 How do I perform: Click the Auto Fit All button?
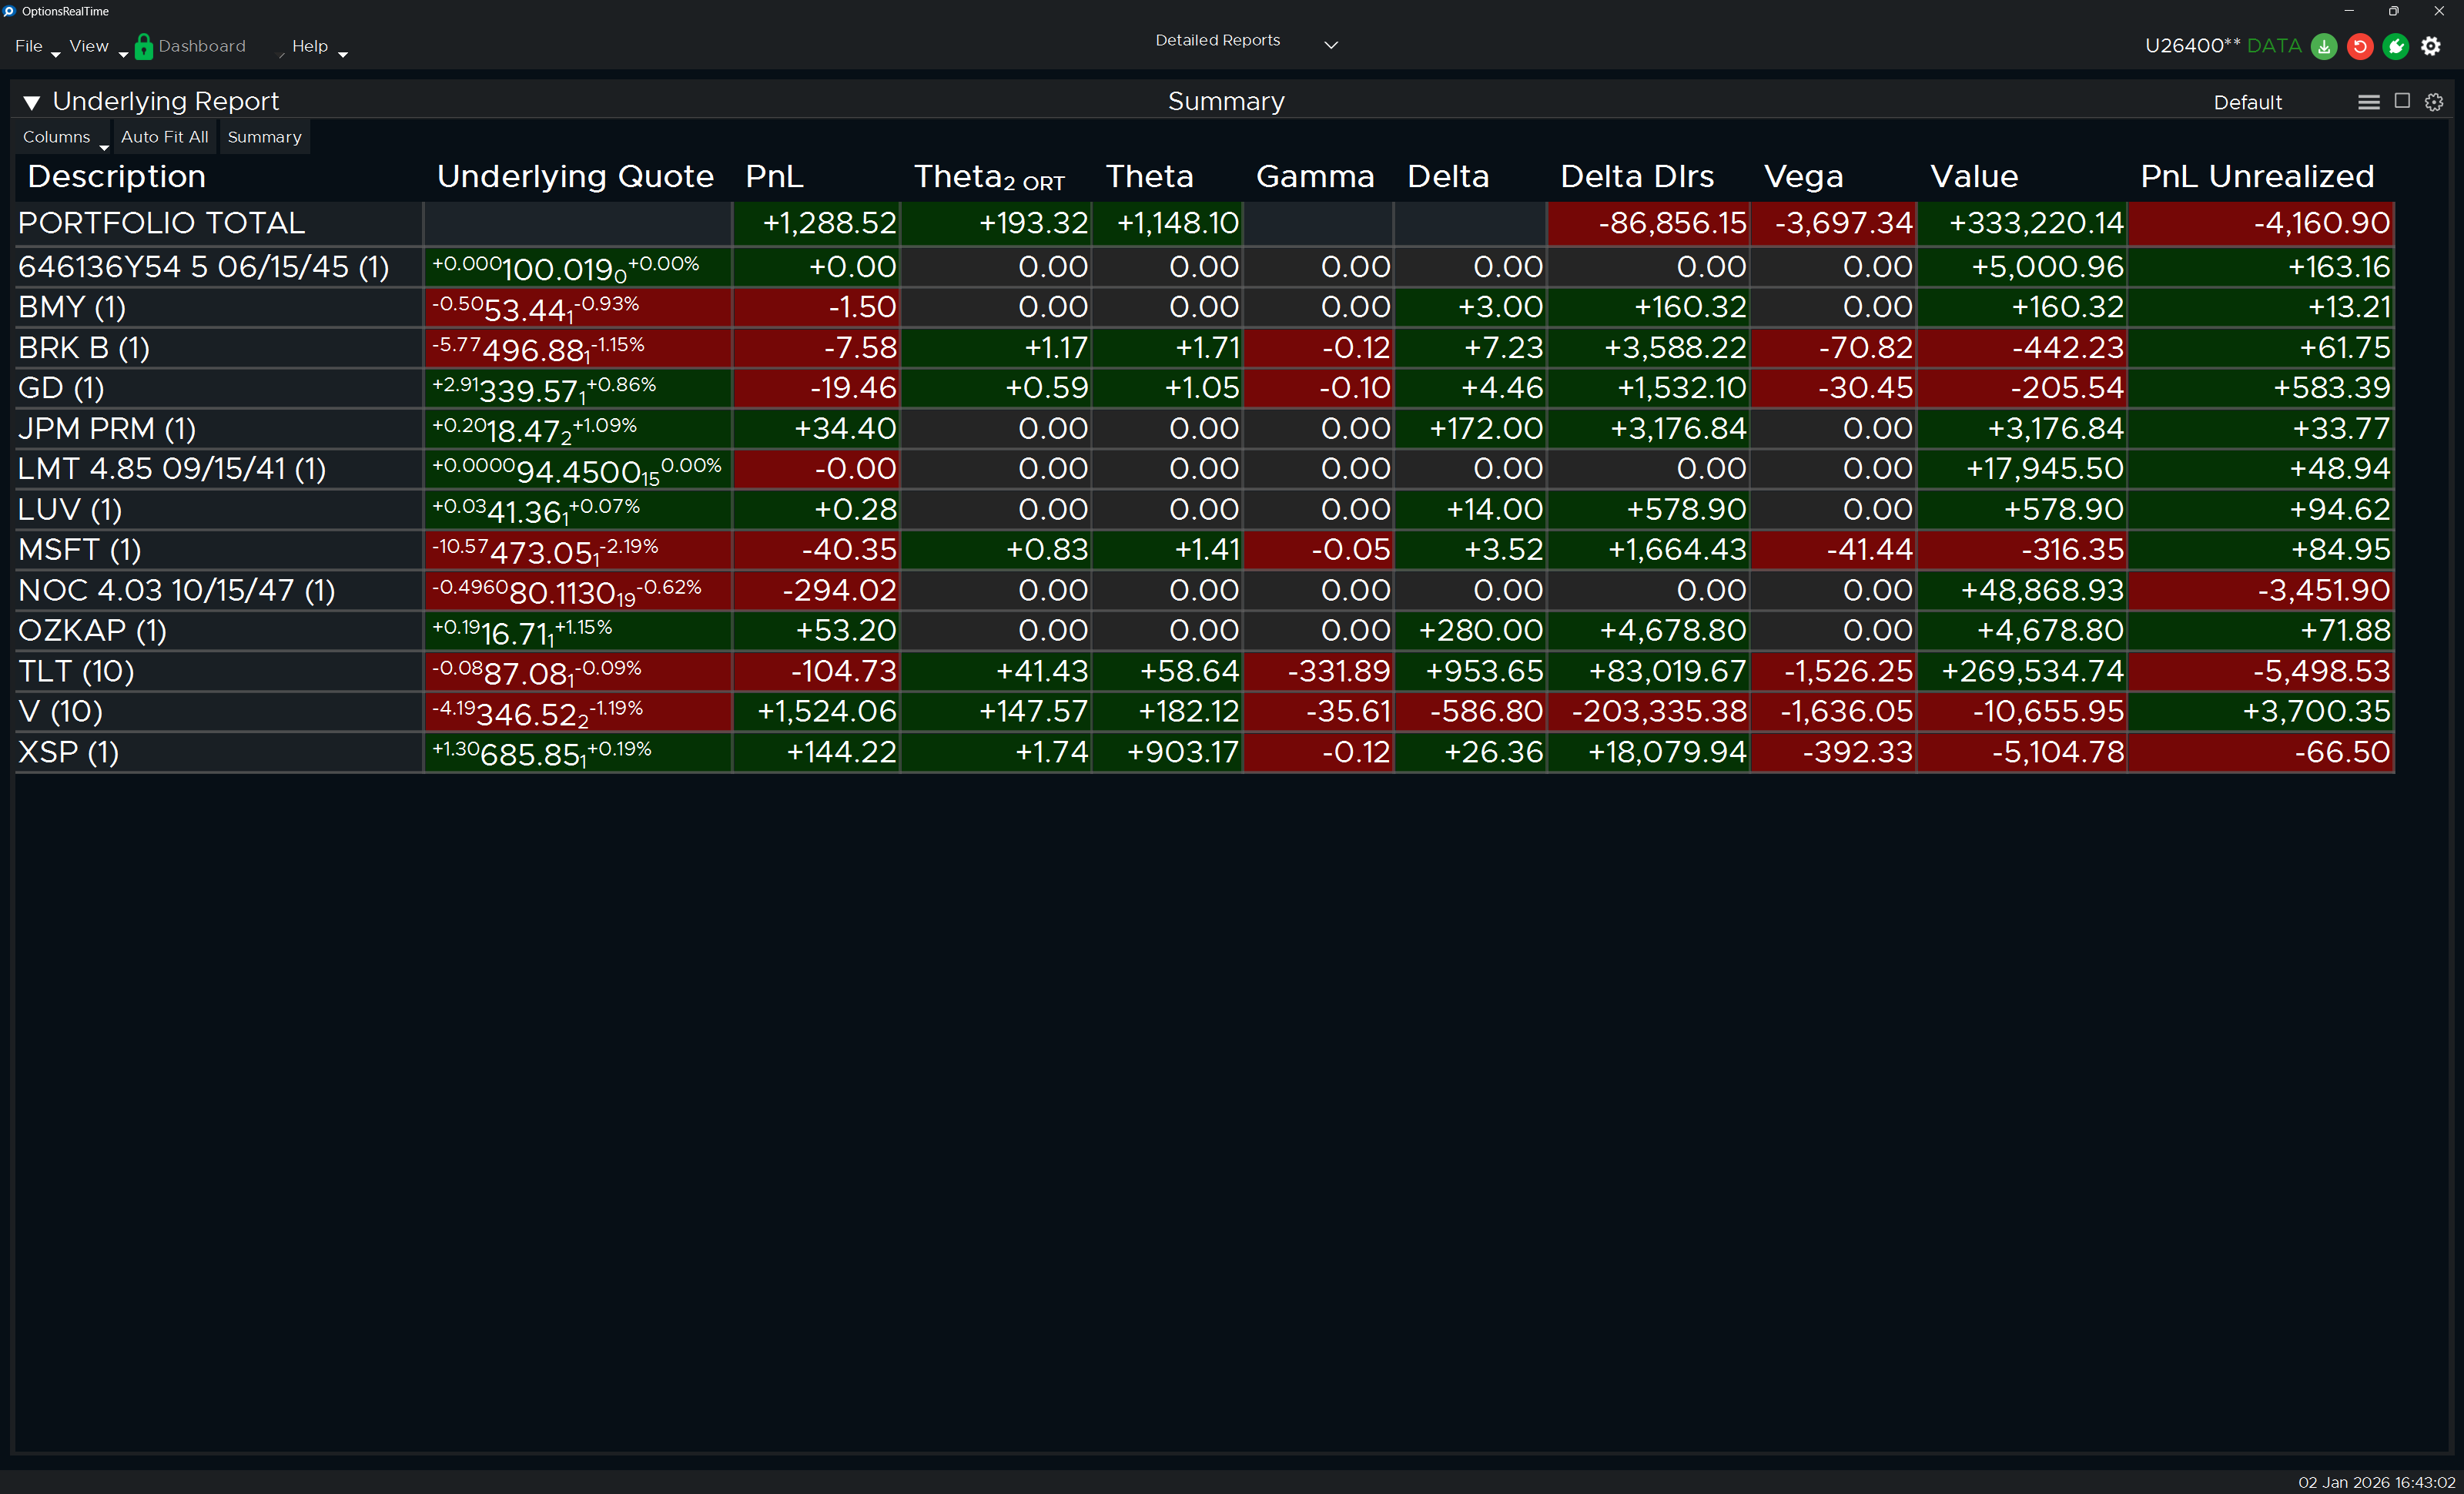pos(165,137)
